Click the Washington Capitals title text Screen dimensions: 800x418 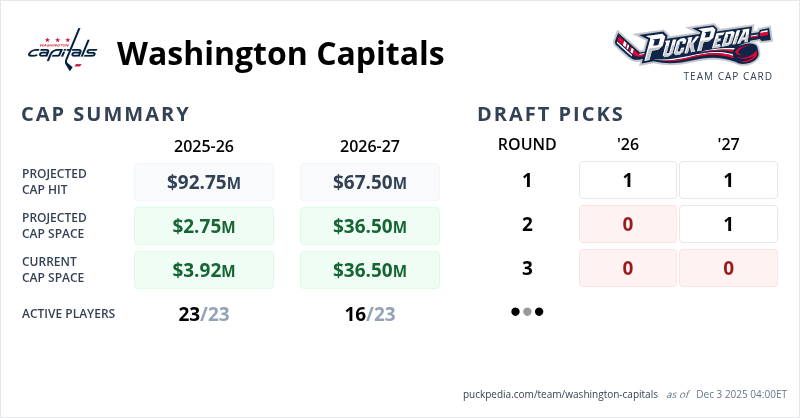[x=280, y=52]
